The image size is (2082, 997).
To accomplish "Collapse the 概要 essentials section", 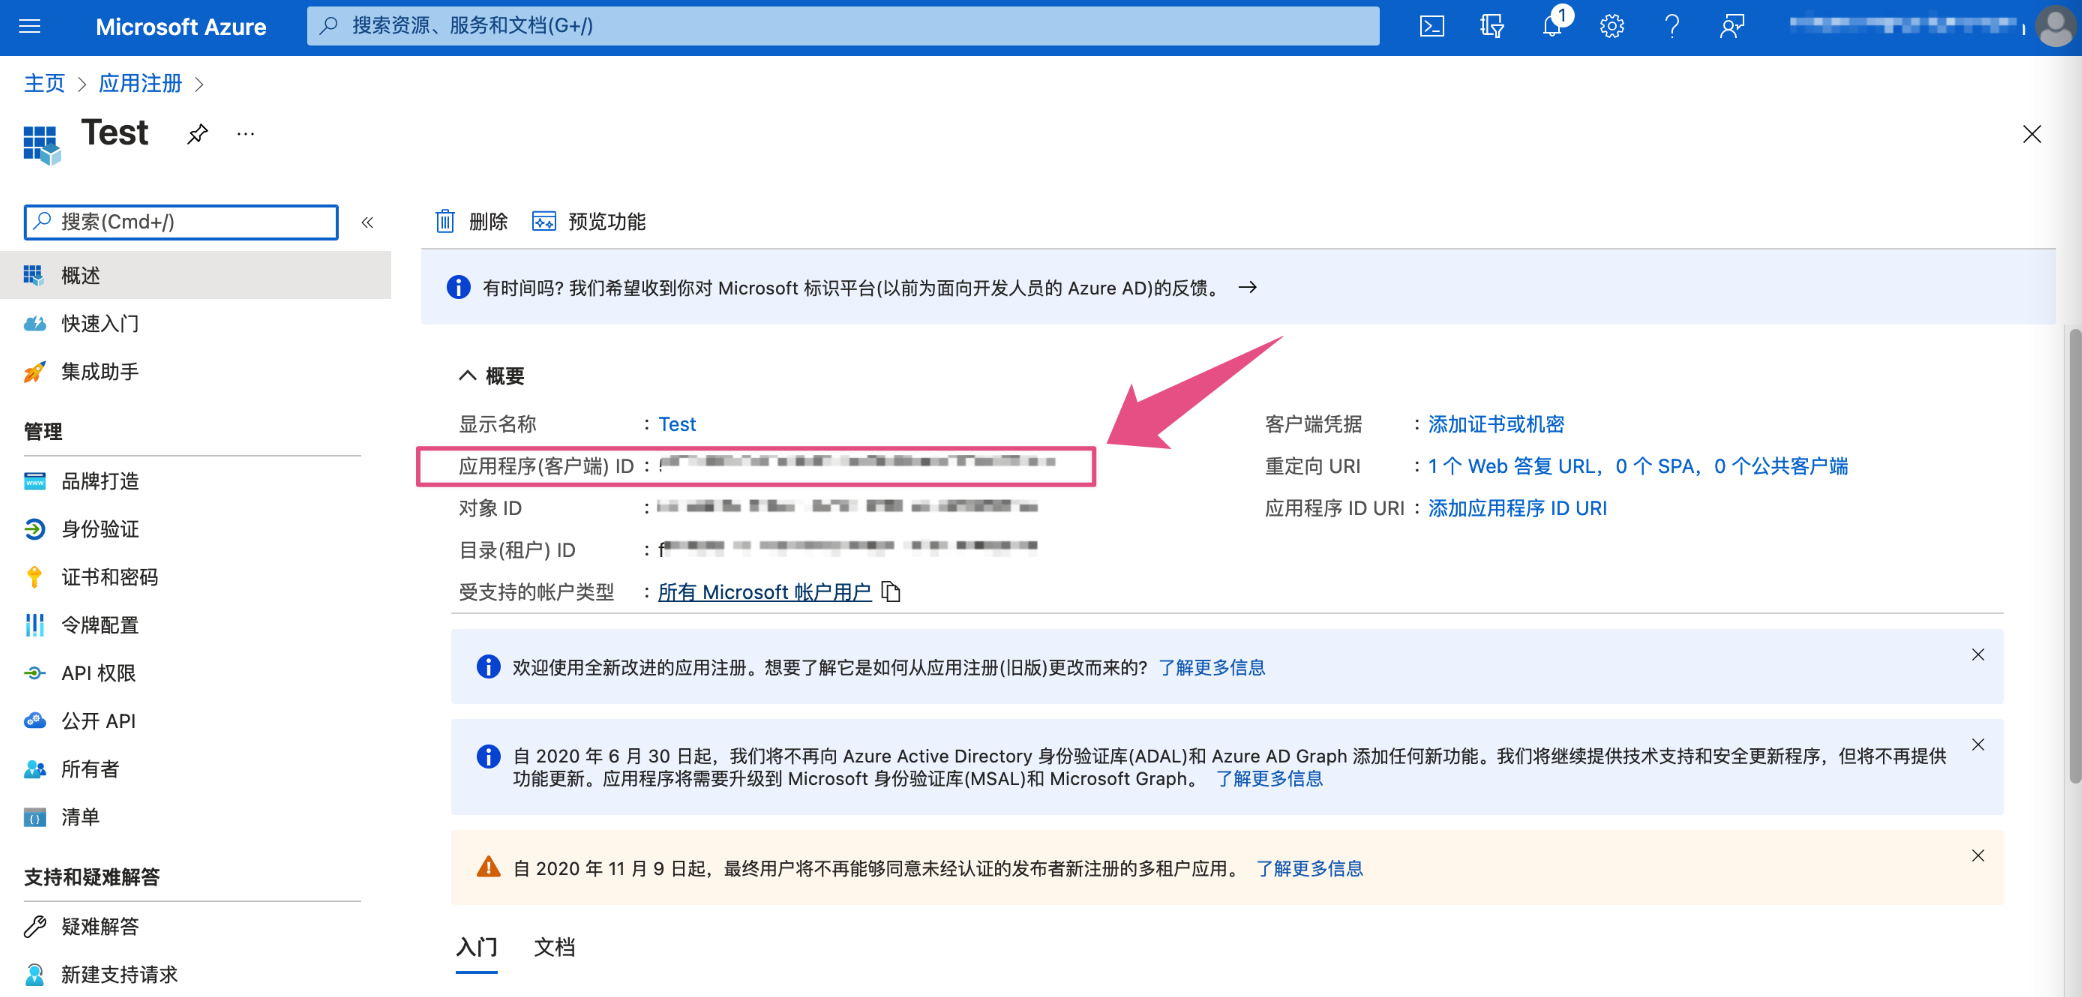I will (467, 376).
